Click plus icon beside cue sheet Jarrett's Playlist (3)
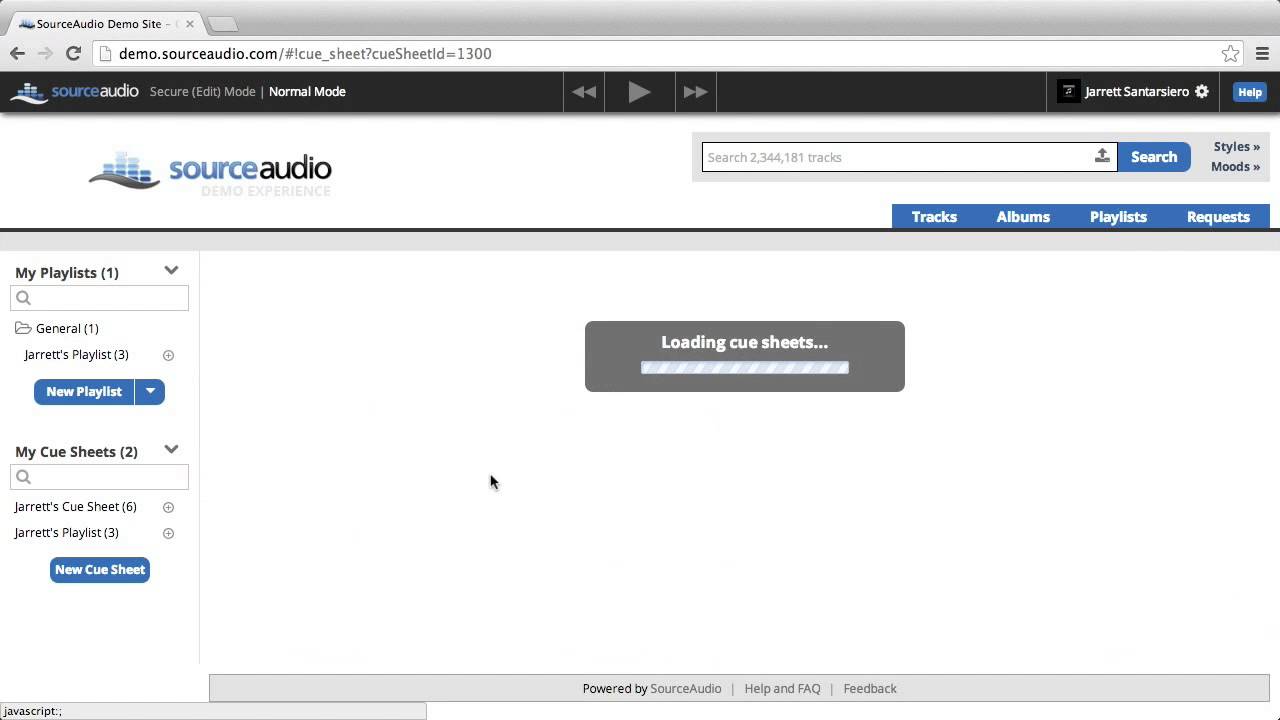1280x720 pixels. click(x=168, y=533)
